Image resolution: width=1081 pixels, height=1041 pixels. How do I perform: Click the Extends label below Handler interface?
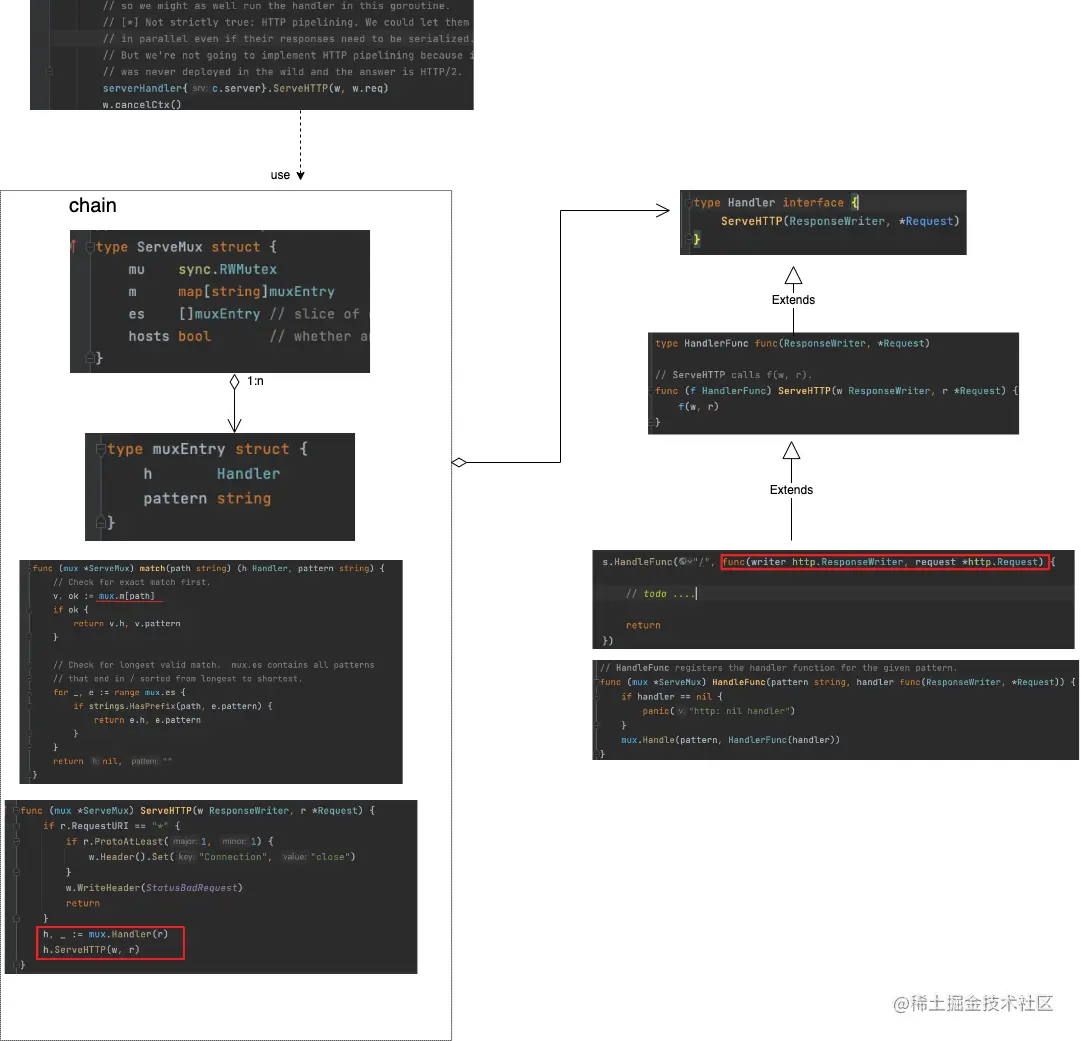[793, 300]
